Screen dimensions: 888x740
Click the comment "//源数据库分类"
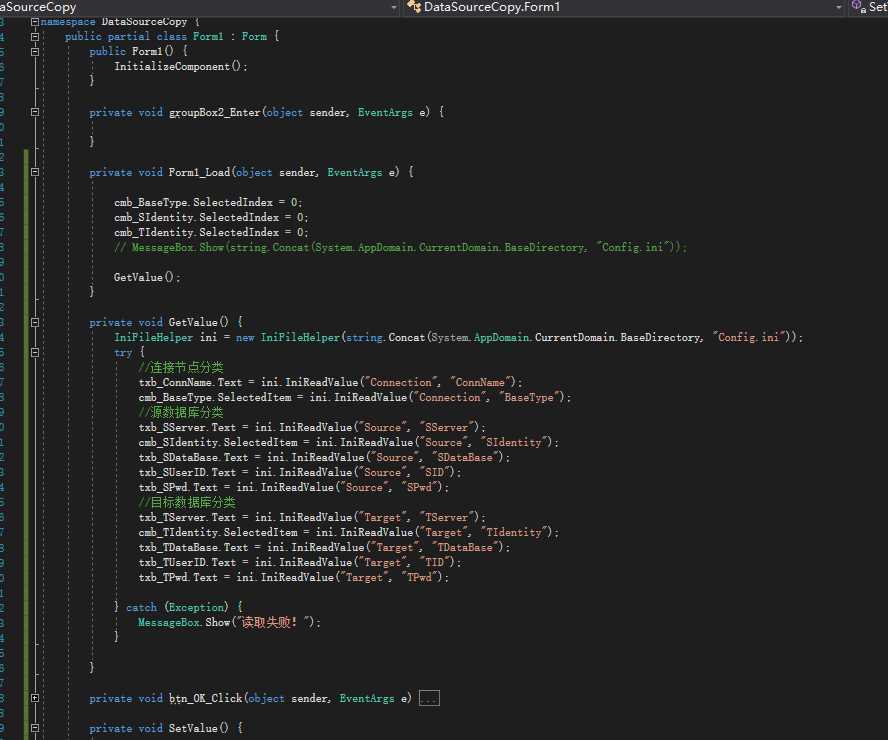181,412
